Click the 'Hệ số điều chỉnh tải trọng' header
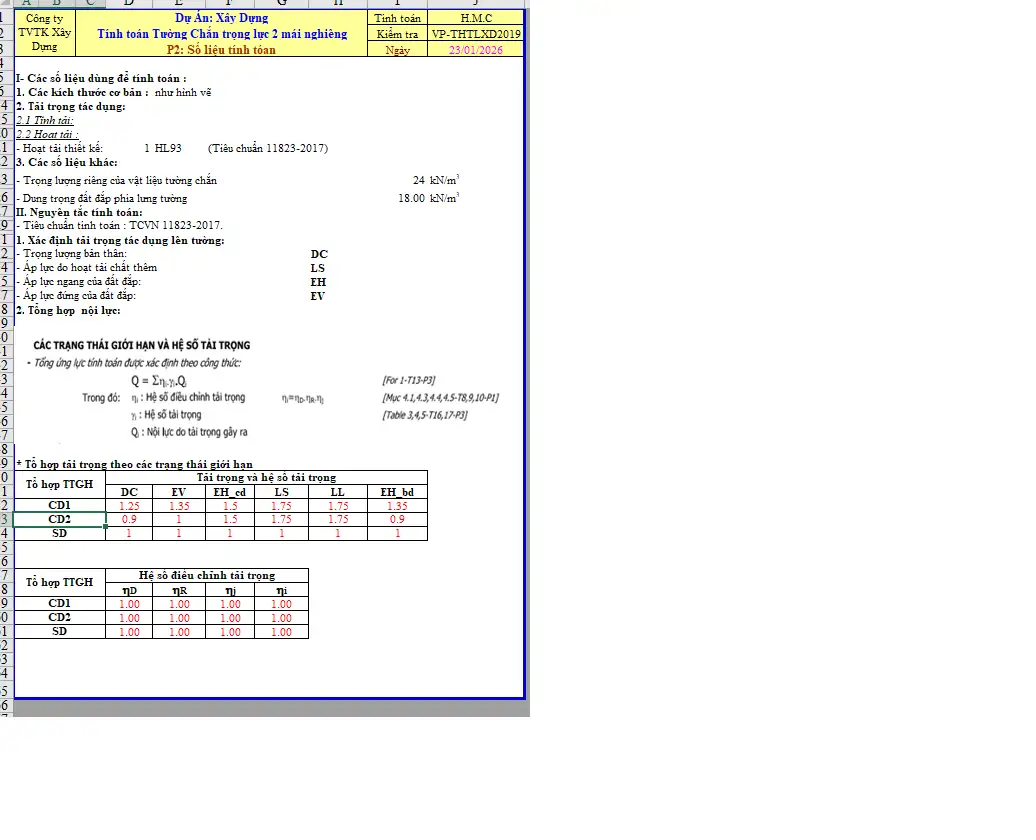This screenshot has height=840, width=1036. 206,575
